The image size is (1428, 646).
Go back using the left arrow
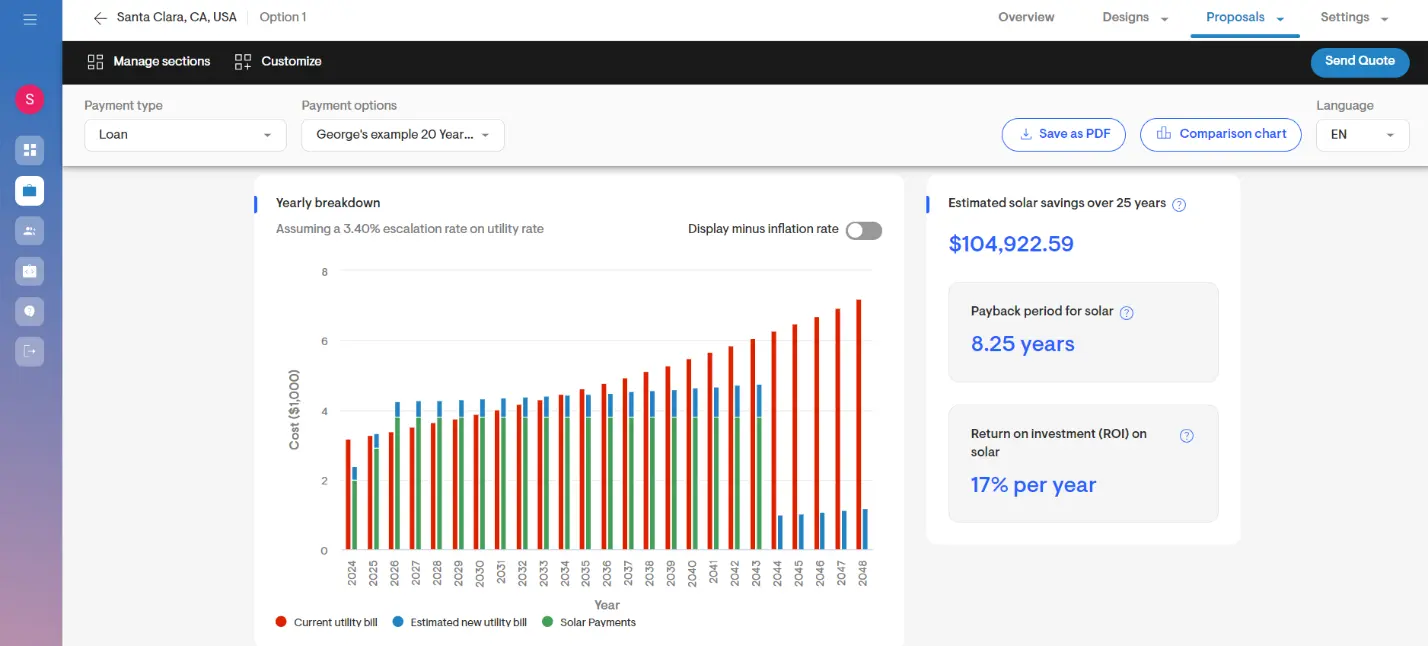(x=99, y=18)
